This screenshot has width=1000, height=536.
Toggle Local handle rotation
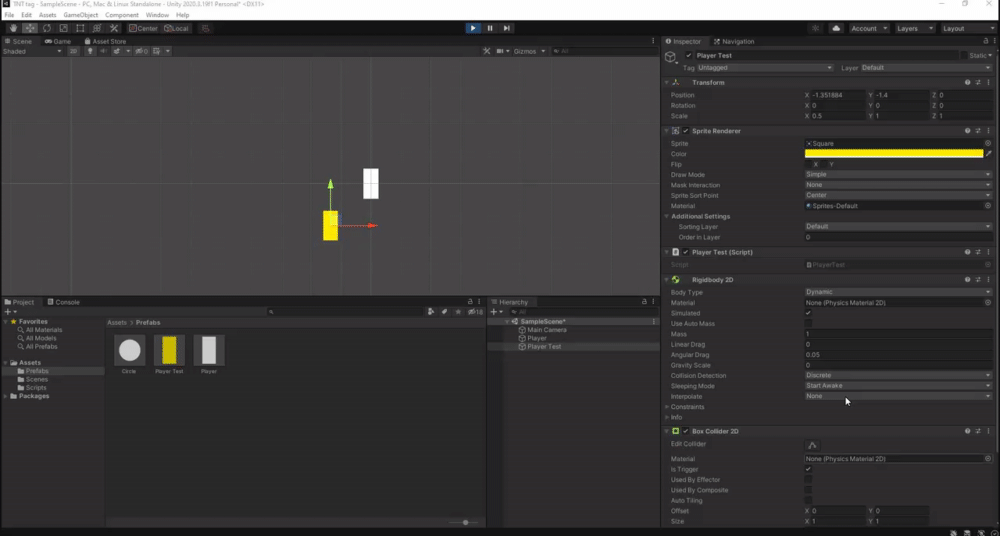[x=176, y=28]
